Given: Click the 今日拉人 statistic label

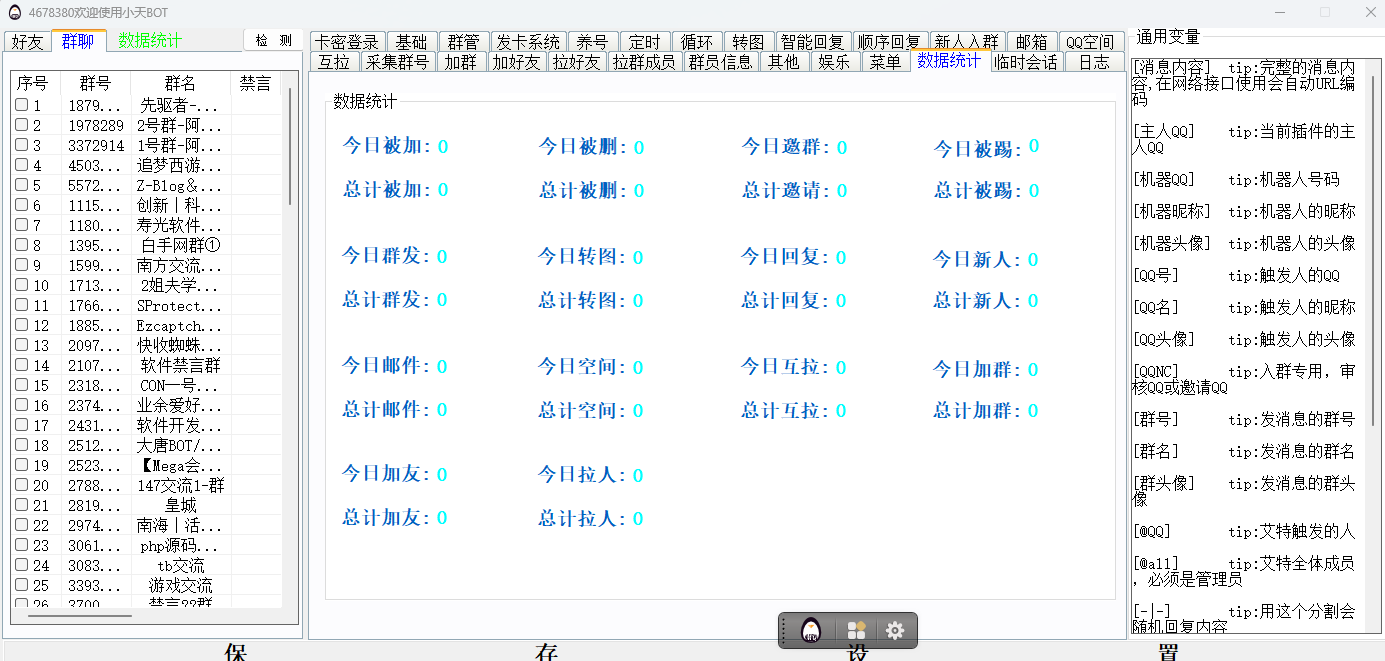Looking at the screenshot, I should pos(585,475).
